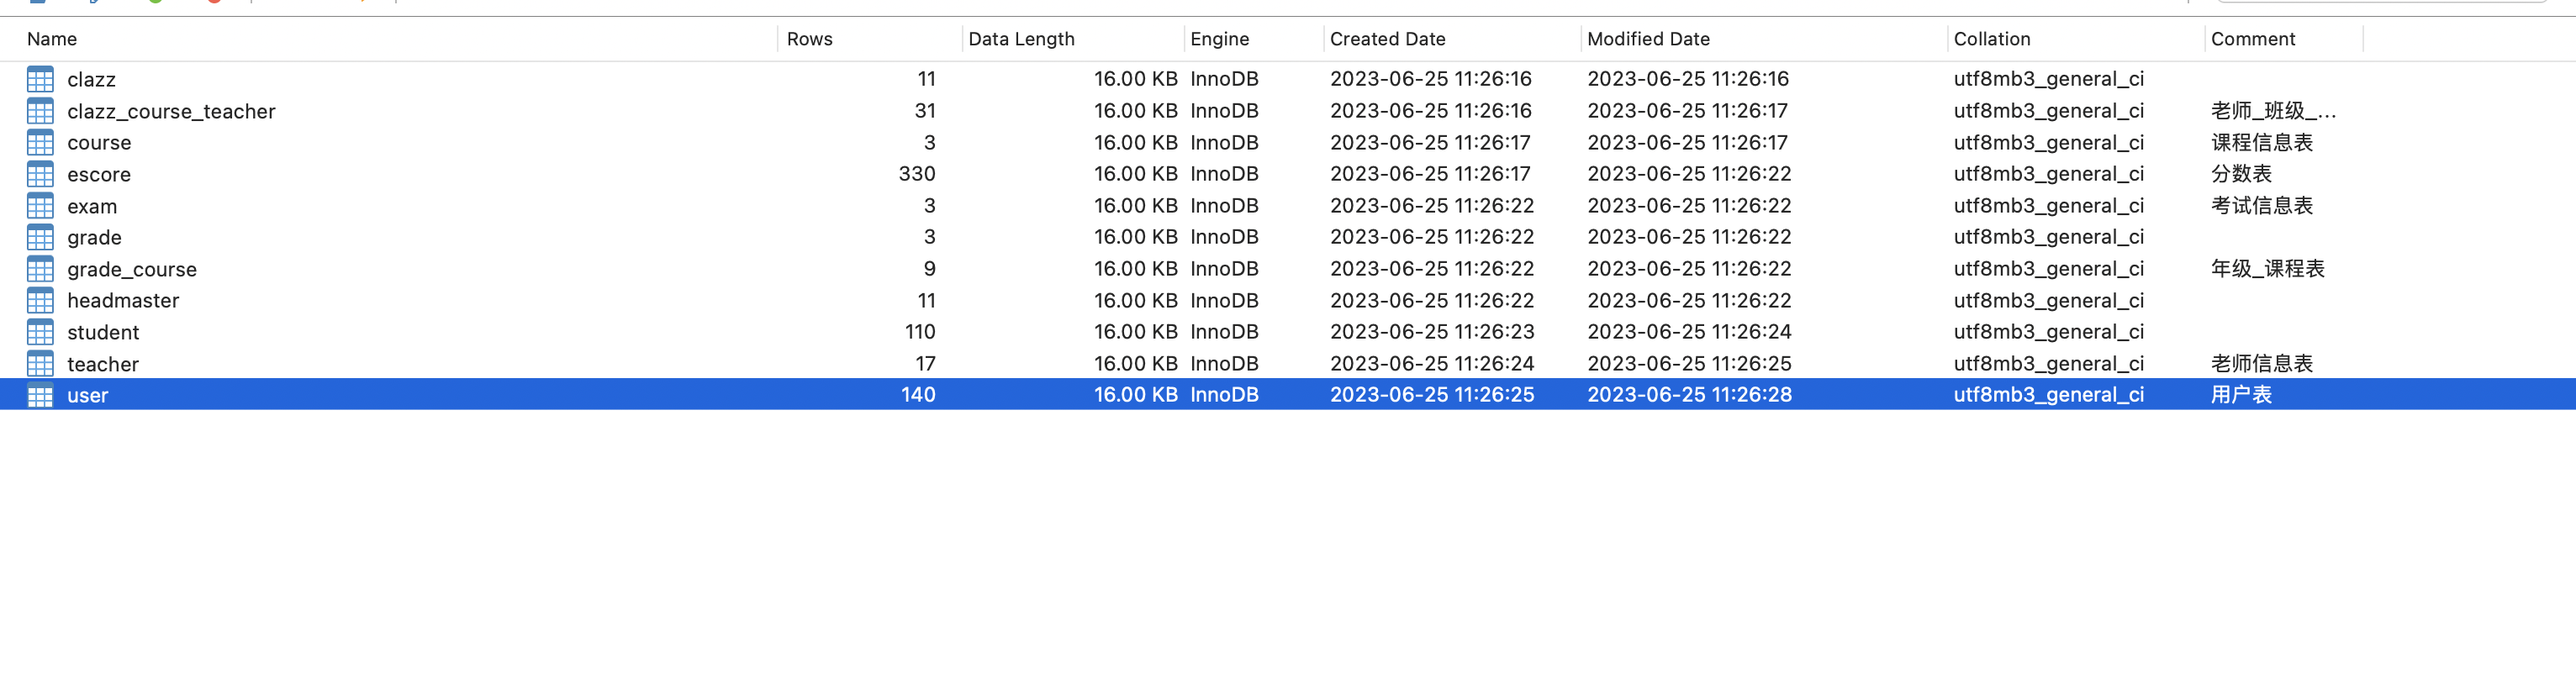Click the truncated 老师_班级_… comment
This screenshot has height=689, width=2576.
[2273, 111]
